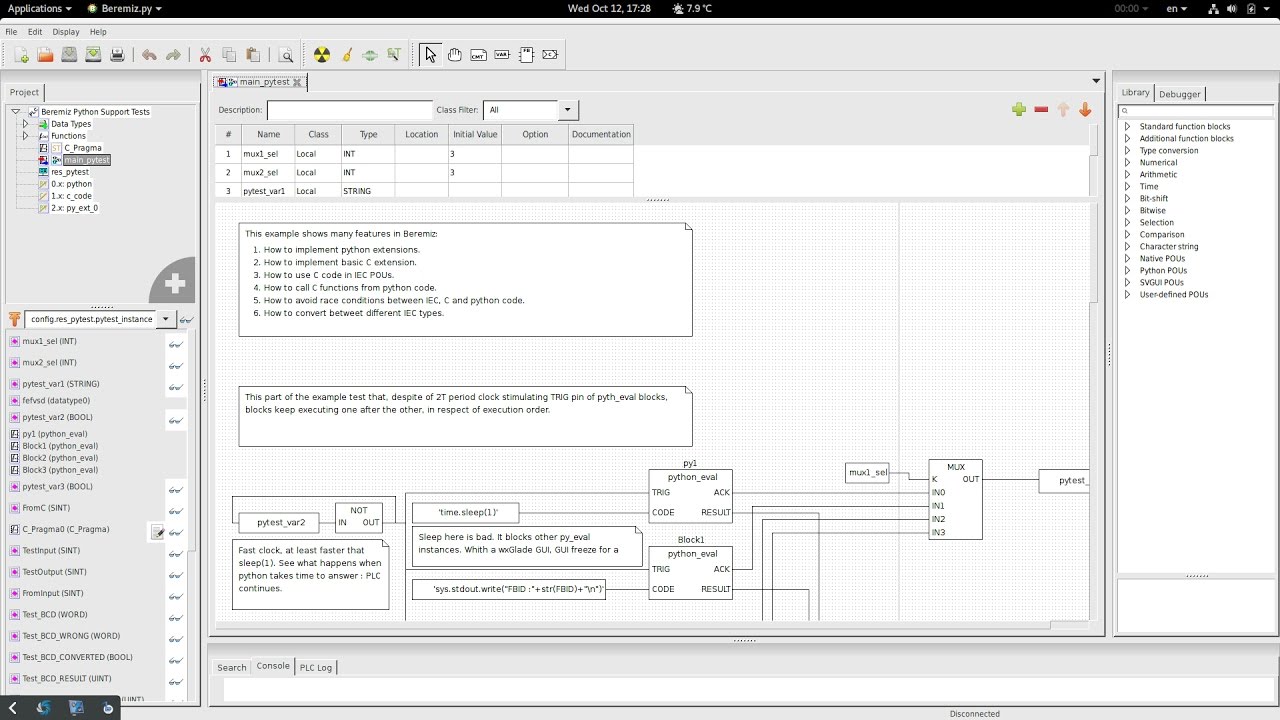Edit C_Pragma0 with the pencil icon

pyautogui.click(x=157, y=533)
